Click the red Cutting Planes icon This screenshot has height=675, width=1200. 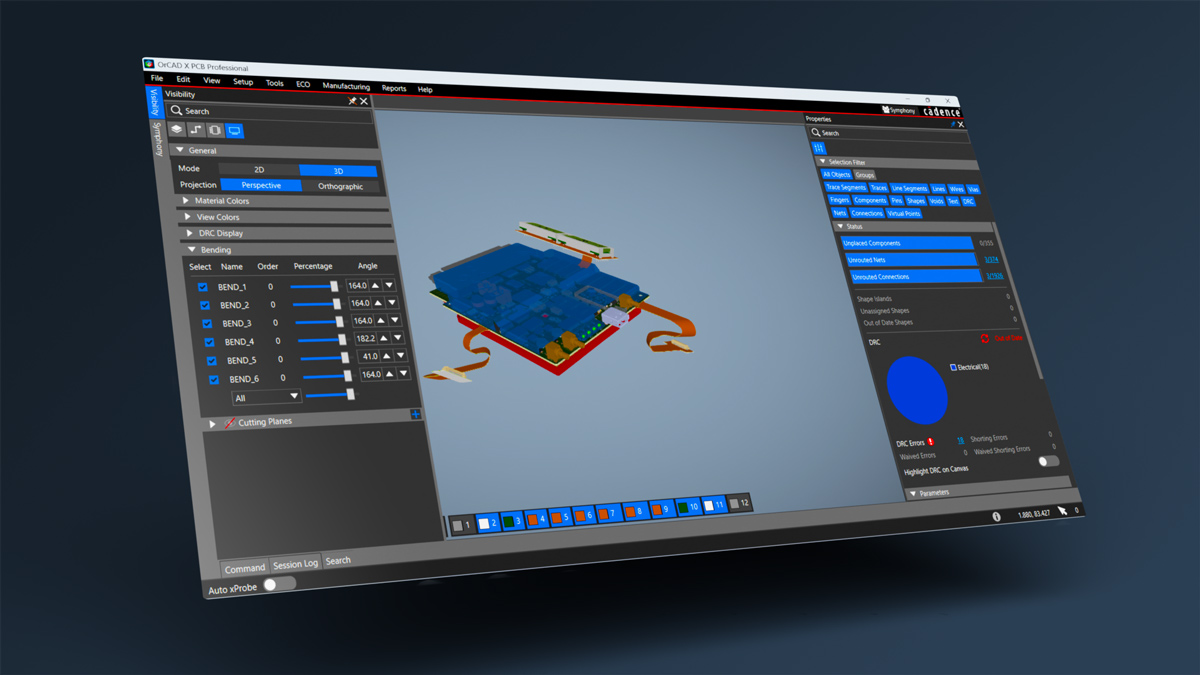pyautogui.click(x=230, y=423)
